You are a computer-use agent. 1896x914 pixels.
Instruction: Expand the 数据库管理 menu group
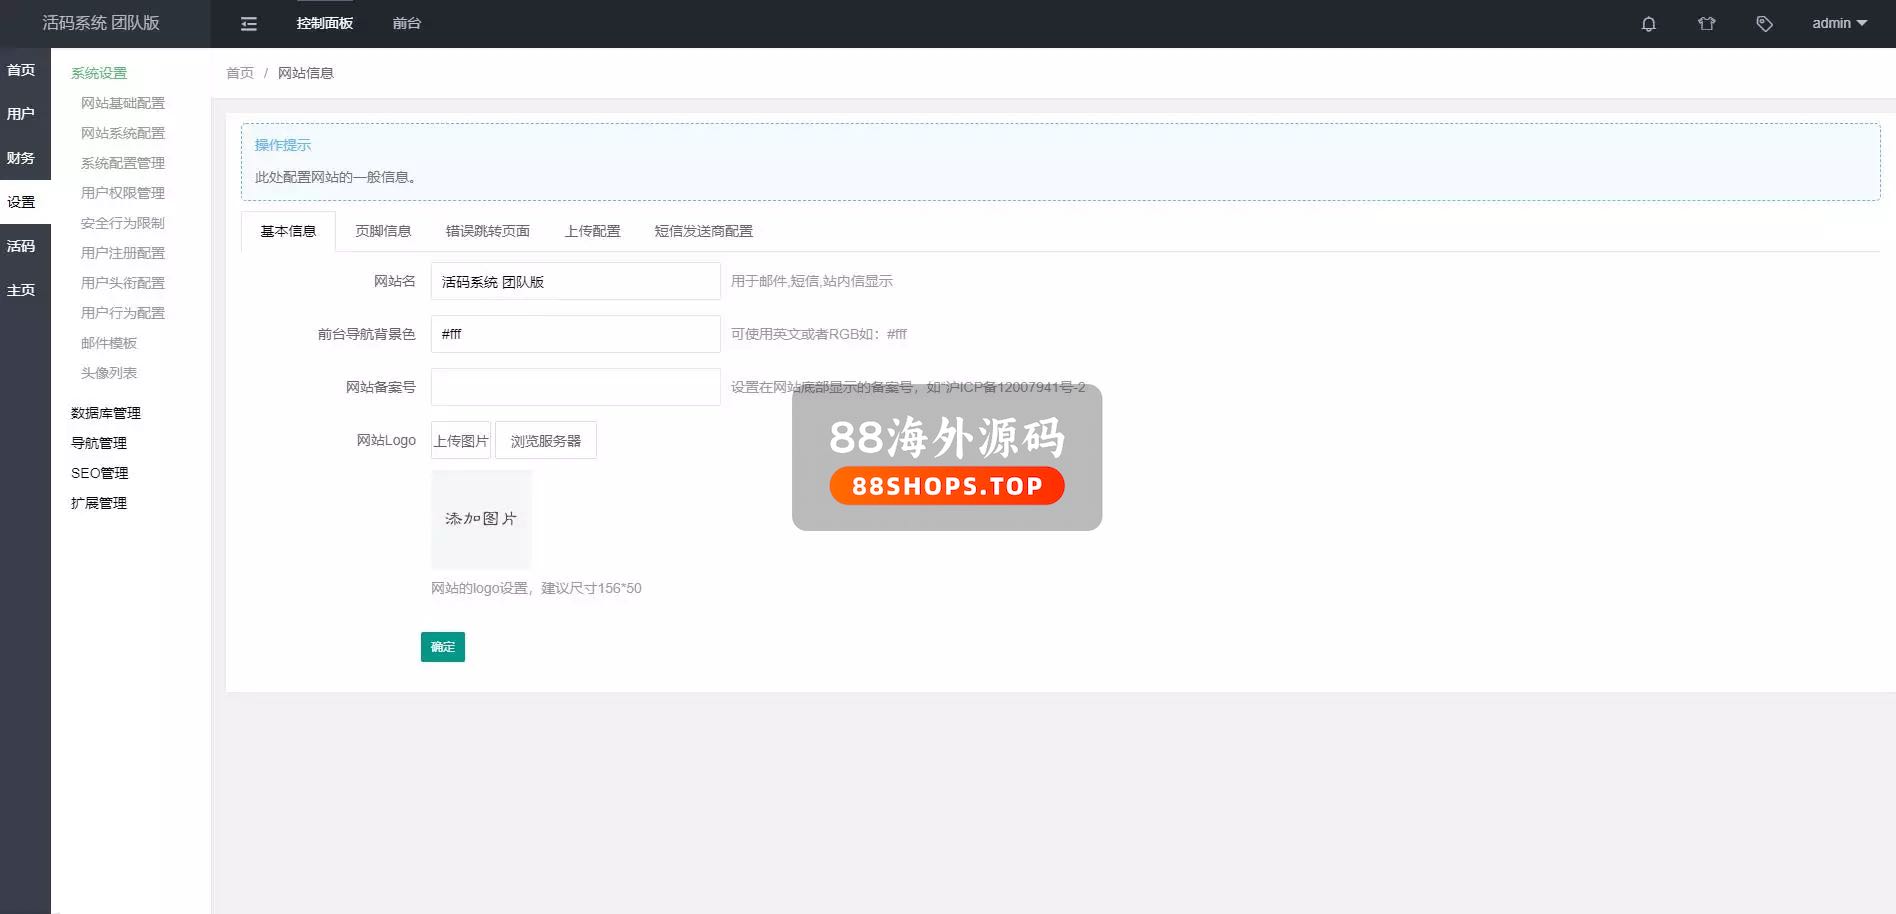(105, 413)
